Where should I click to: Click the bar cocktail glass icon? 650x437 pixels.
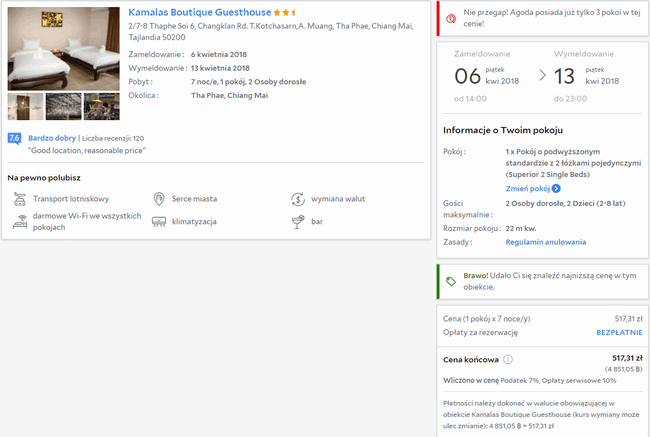pos(298,222)
